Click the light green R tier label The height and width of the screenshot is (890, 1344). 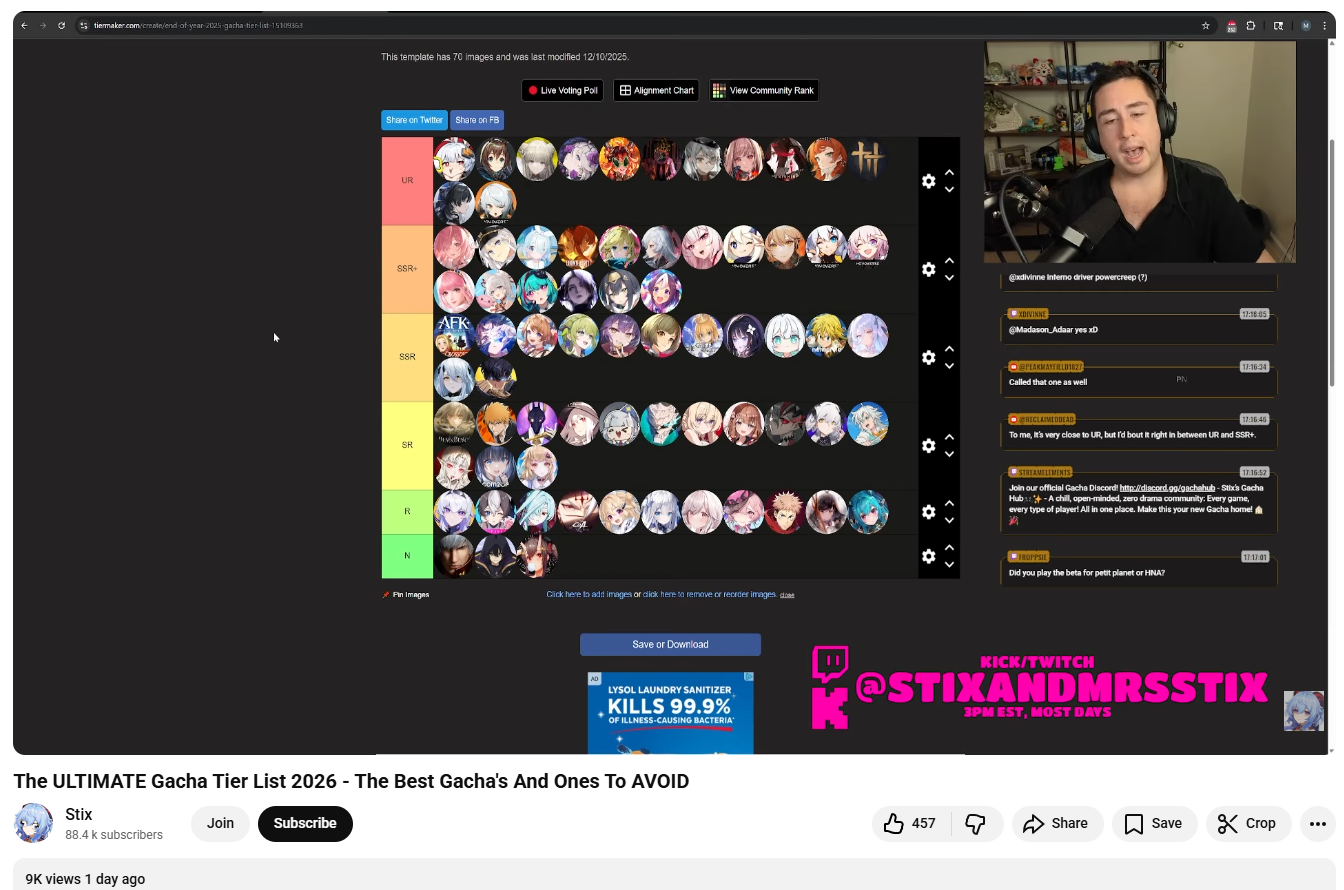click(x=407, y=512)
